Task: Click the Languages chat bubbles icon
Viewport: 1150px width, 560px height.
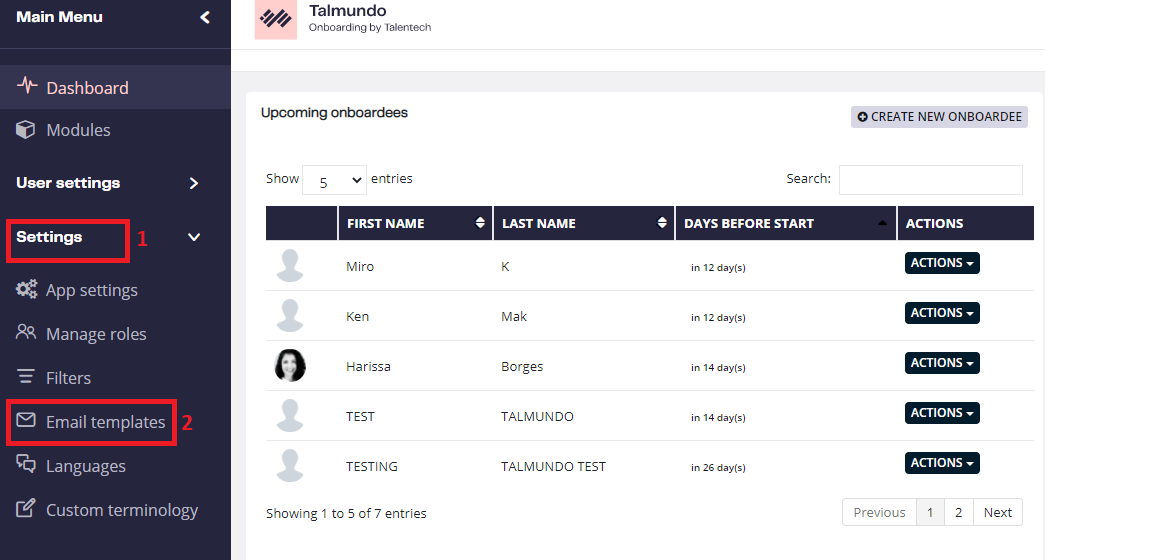Action: (x=26, y=465)
